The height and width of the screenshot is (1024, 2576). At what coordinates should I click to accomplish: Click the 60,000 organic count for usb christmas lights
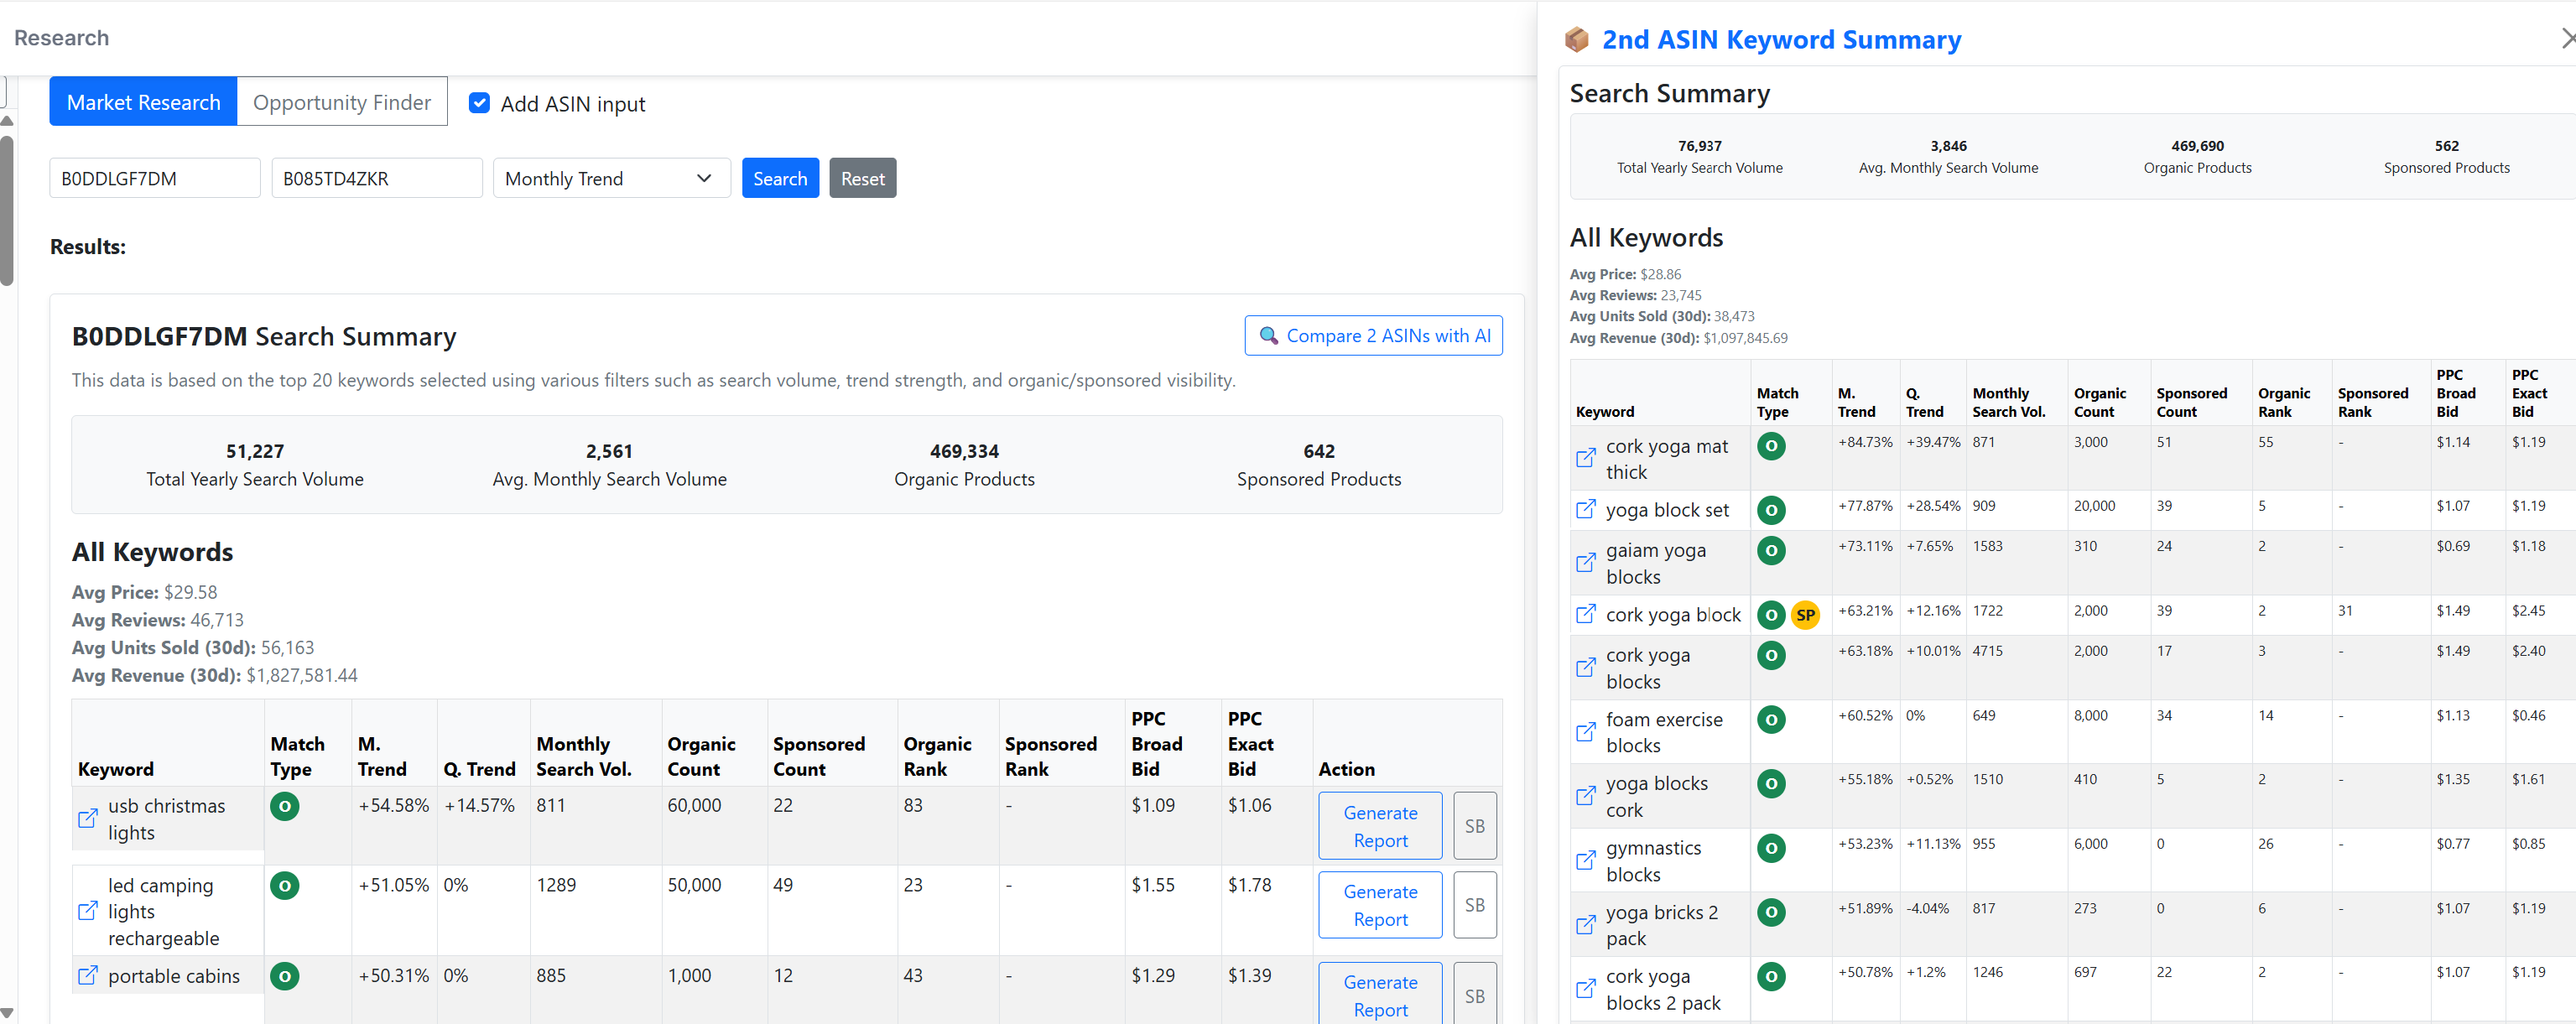click(694, 805)
